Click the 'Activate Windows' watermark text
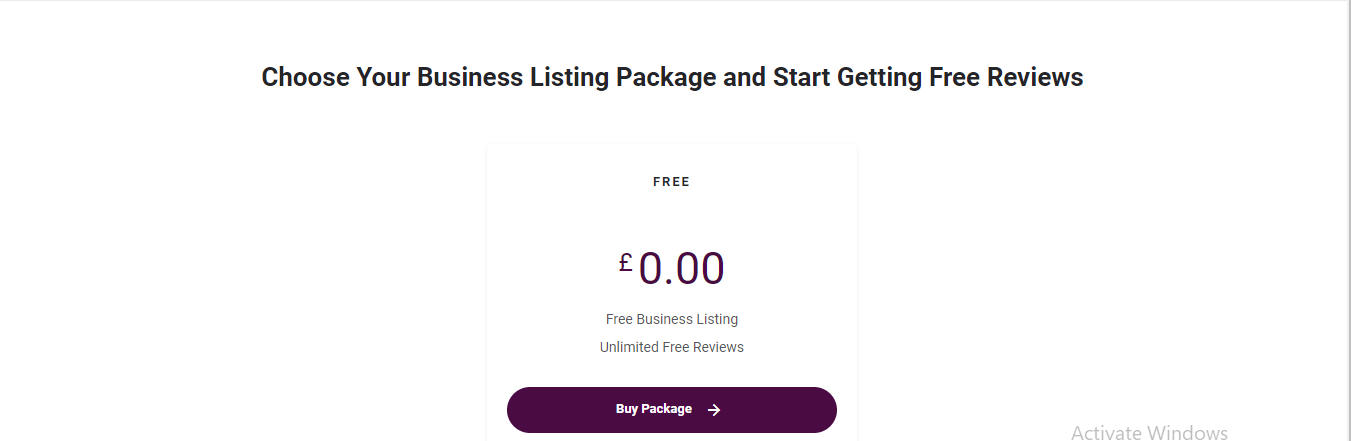The height and width of the screenshot is (441, 1351). [1148, 432]
